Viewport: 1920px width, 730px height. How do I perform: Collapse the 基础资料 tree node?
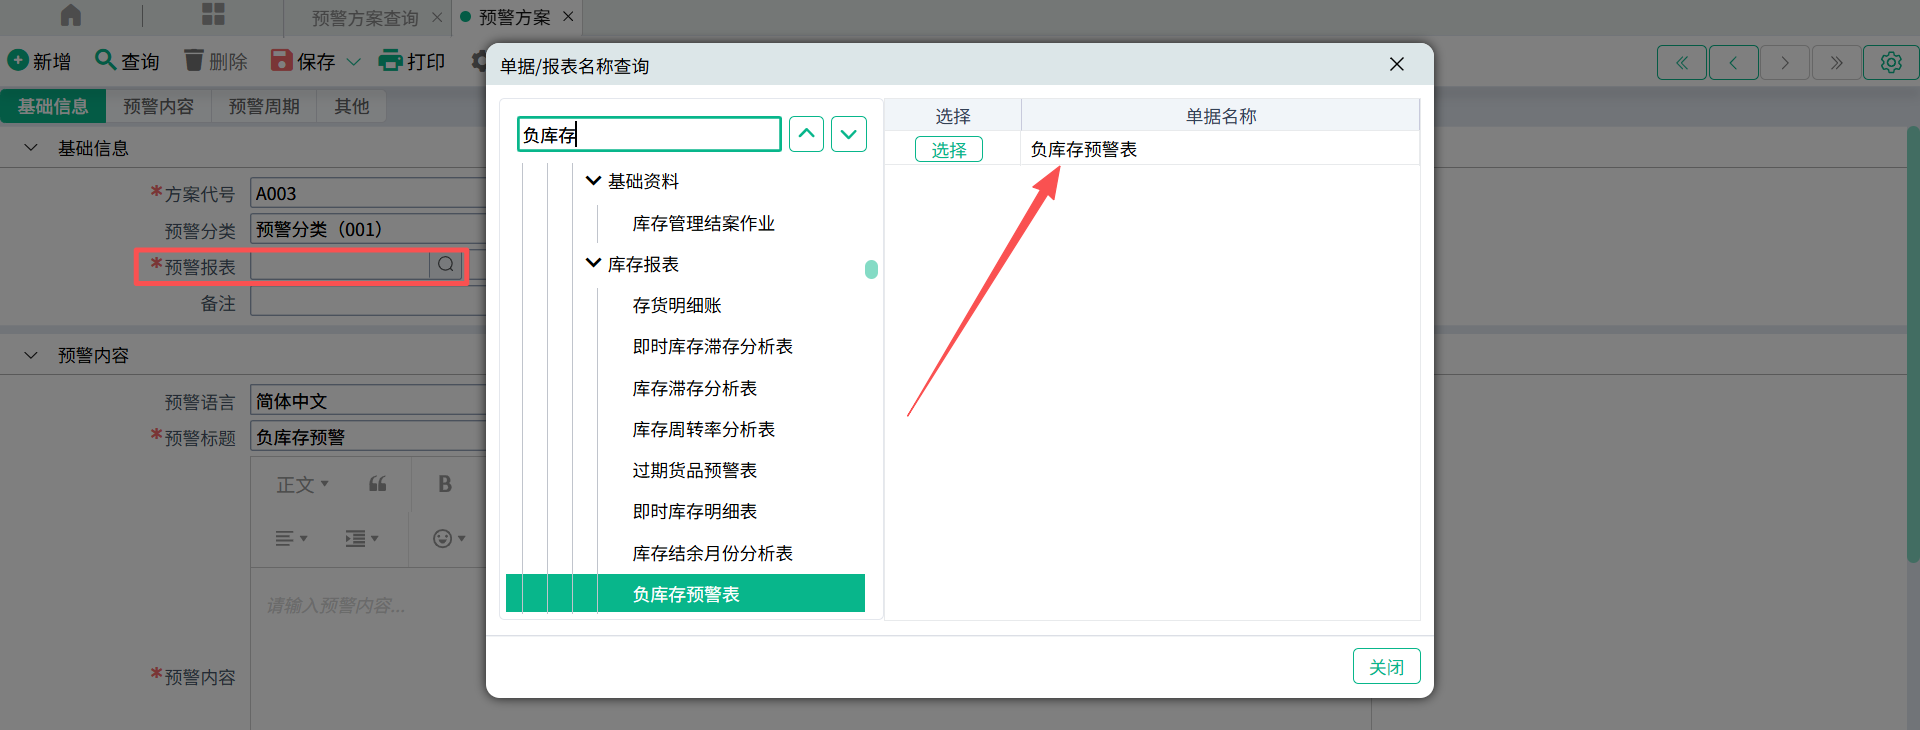tap(593, 181)
